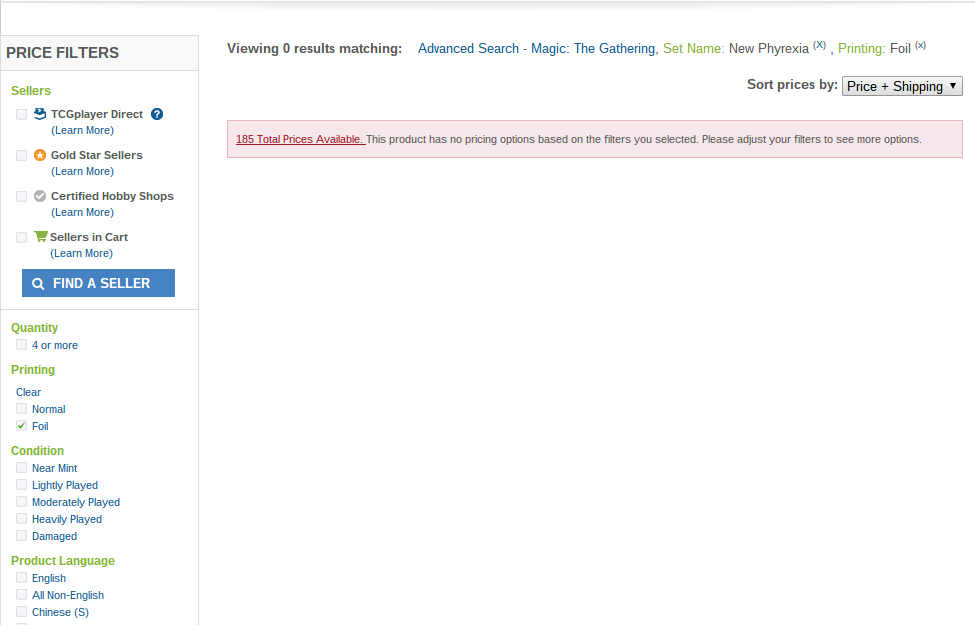Viewport: 975px width, 625px height.
Task: Check the Heavily Played checkbox
Action: [22, 519]
